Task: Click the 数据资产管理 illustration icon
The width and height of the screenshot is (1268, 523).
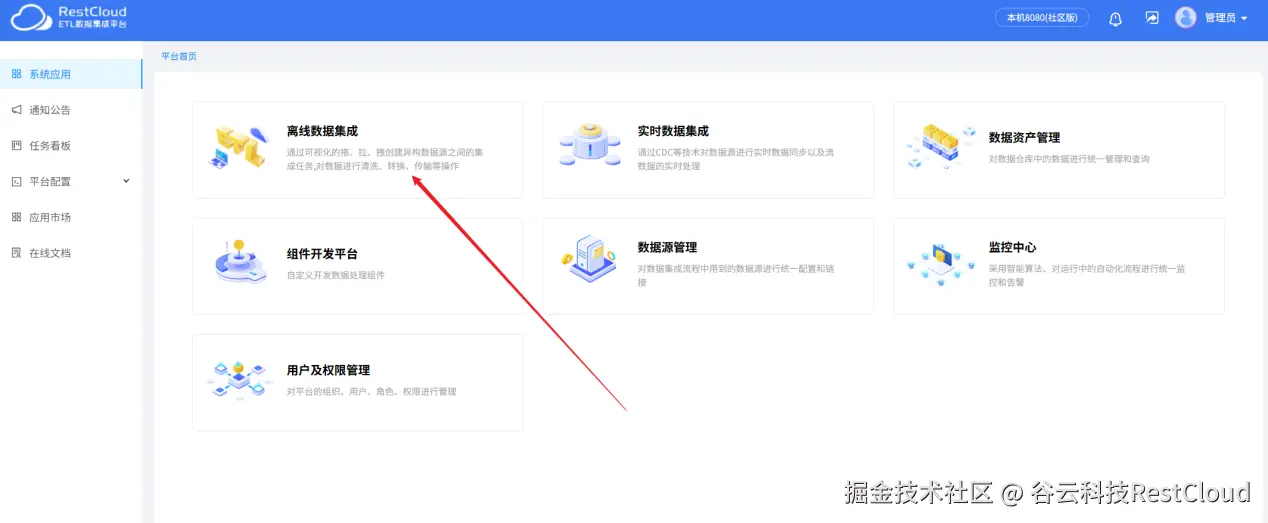Action: [x=941, y=146]
